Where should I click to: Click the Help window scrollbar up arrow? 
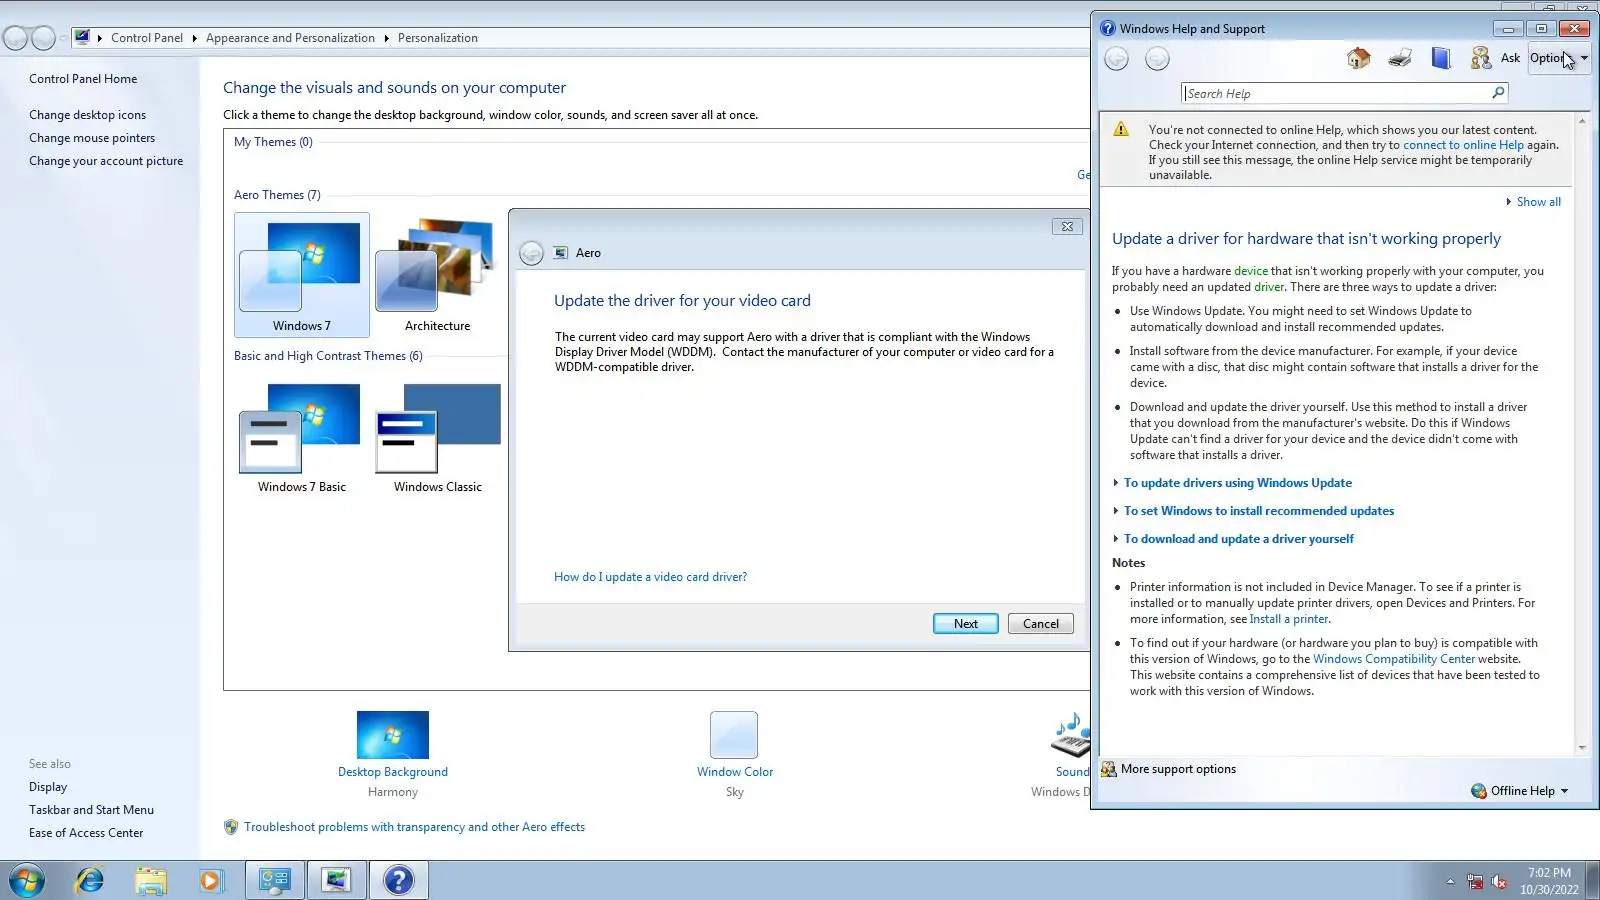[1582, 121]
